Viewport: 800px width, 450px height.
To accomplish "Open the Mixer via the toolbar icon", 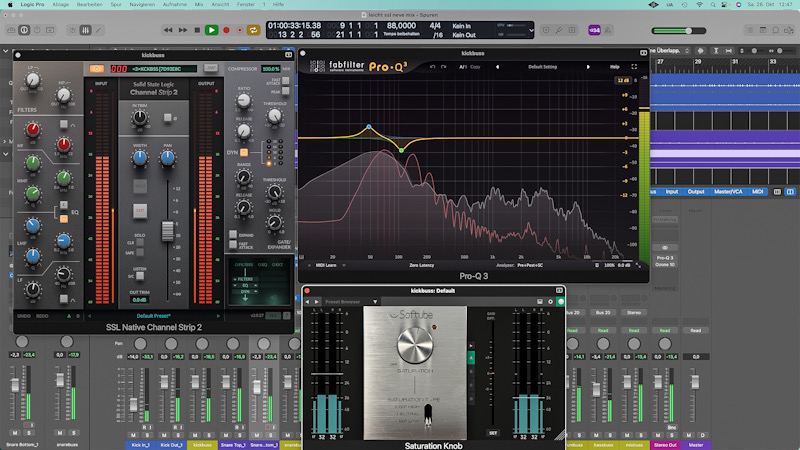I will pos(85,30).
